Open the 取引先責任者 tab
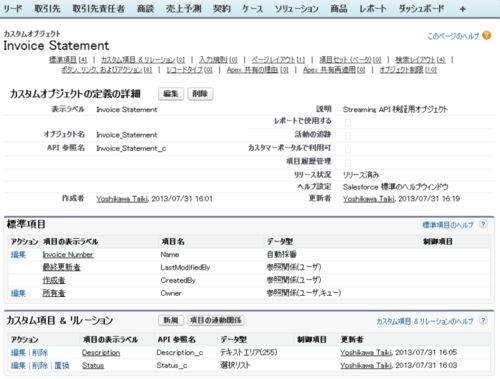 pyautogui.click(x=99, y=9)
